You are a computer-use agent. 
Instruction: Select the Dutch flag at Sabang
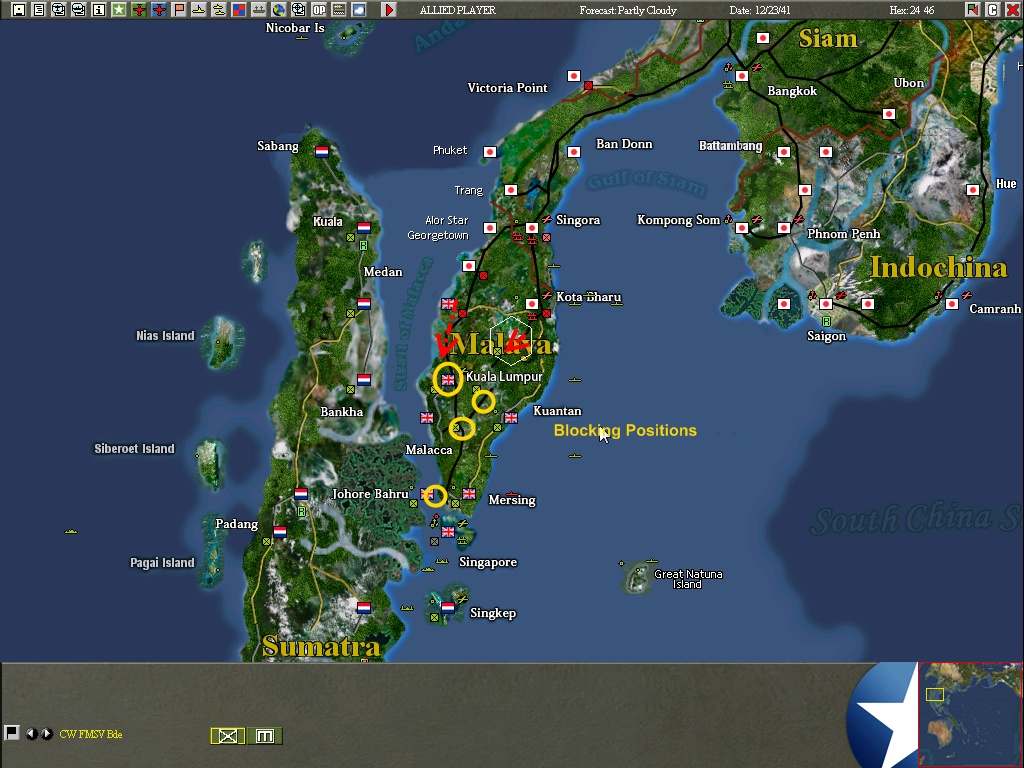pos(322,152)
